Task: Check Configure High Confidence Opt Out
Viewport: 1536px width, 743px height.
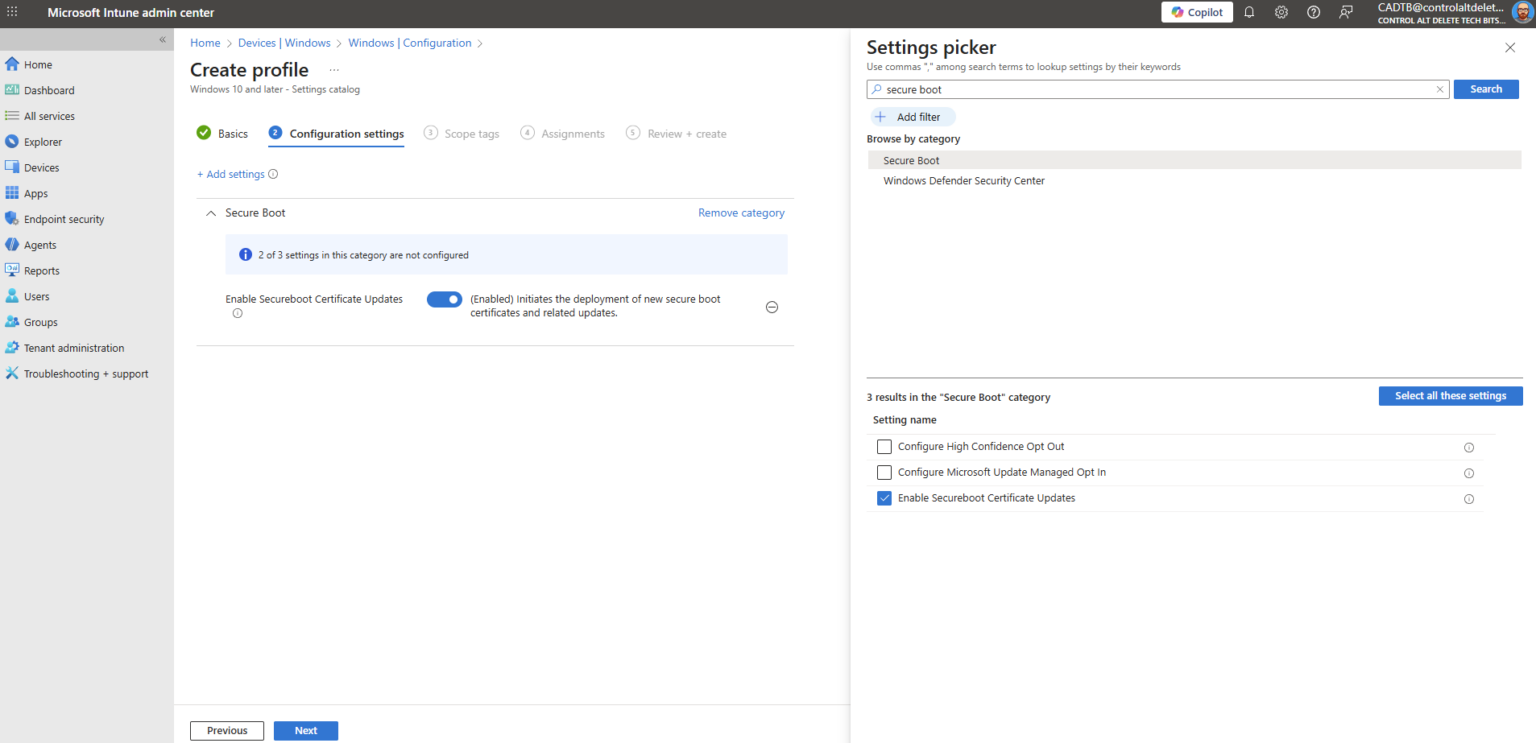Action: tap(884, 447)
